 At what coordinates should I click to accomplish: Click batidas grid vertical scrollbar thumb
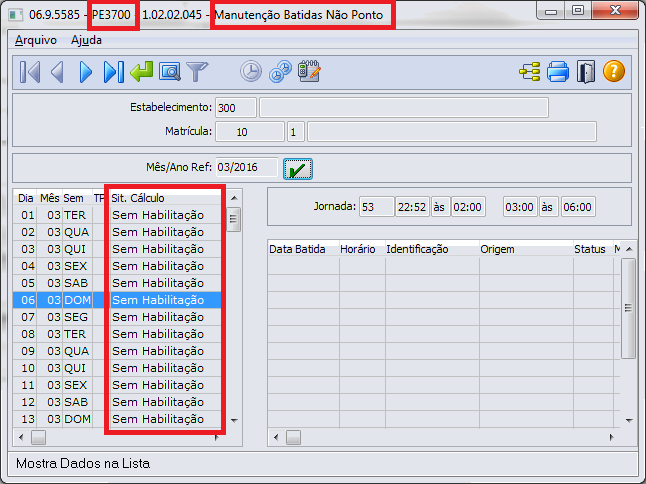[x=628, y=308]
